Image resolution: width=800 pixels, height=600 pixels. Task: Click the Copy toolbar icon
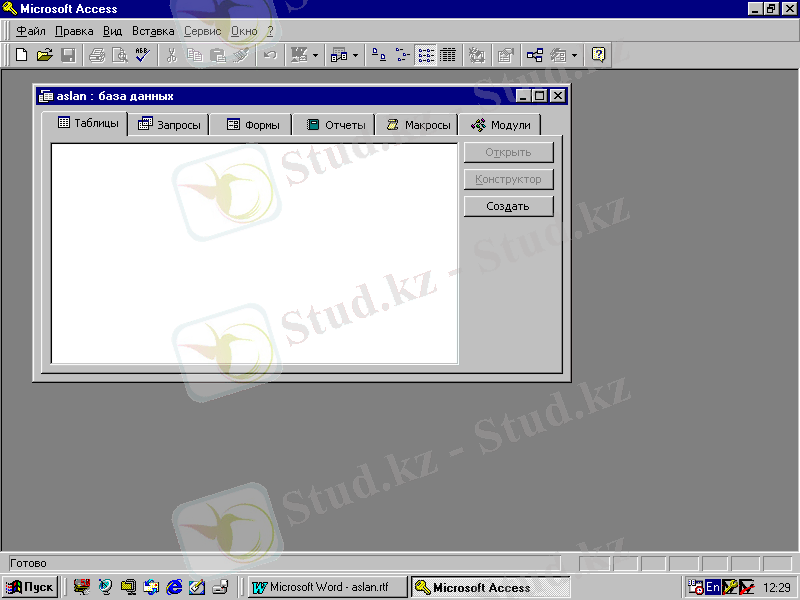(194, 55)
